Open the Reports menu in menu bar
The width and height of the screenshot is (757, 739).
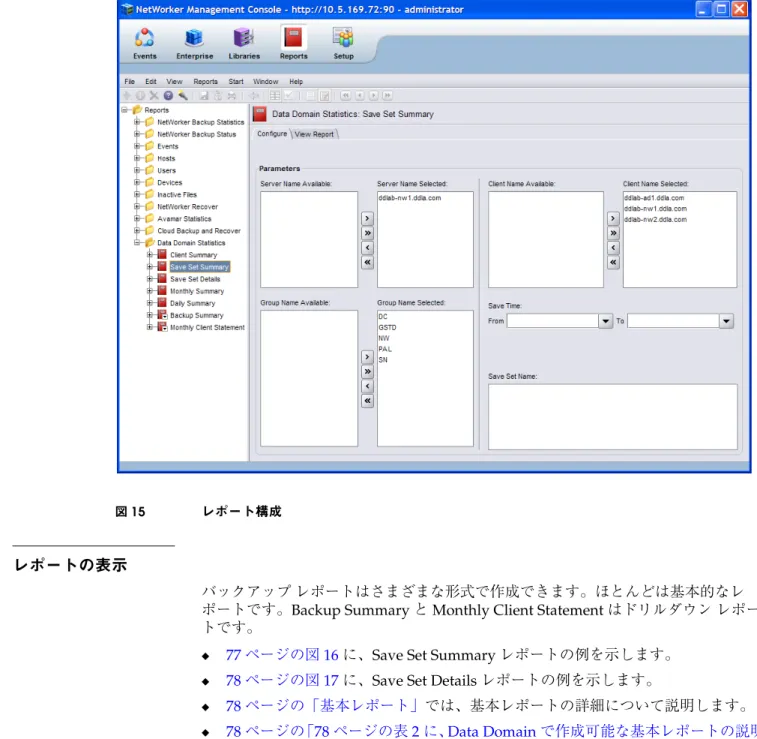click(x=206, y=82)
